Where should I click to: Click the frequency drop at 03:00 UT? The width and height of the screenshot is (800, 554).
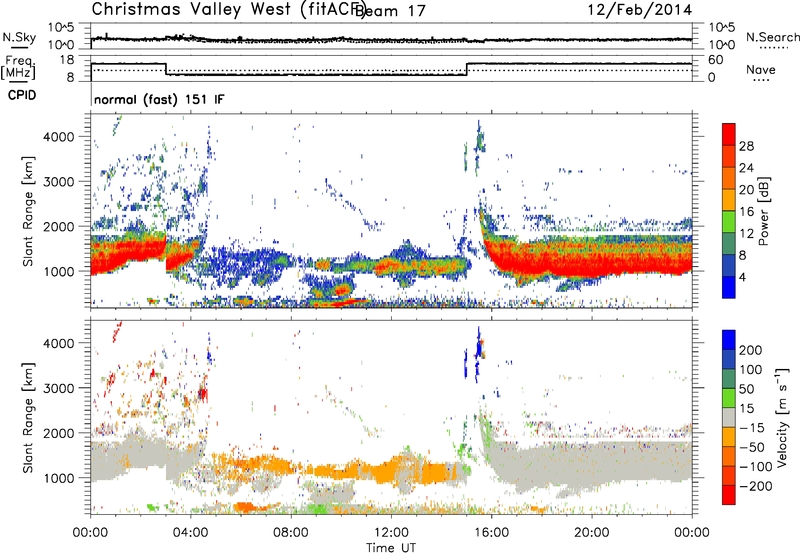tap(166, 69)
